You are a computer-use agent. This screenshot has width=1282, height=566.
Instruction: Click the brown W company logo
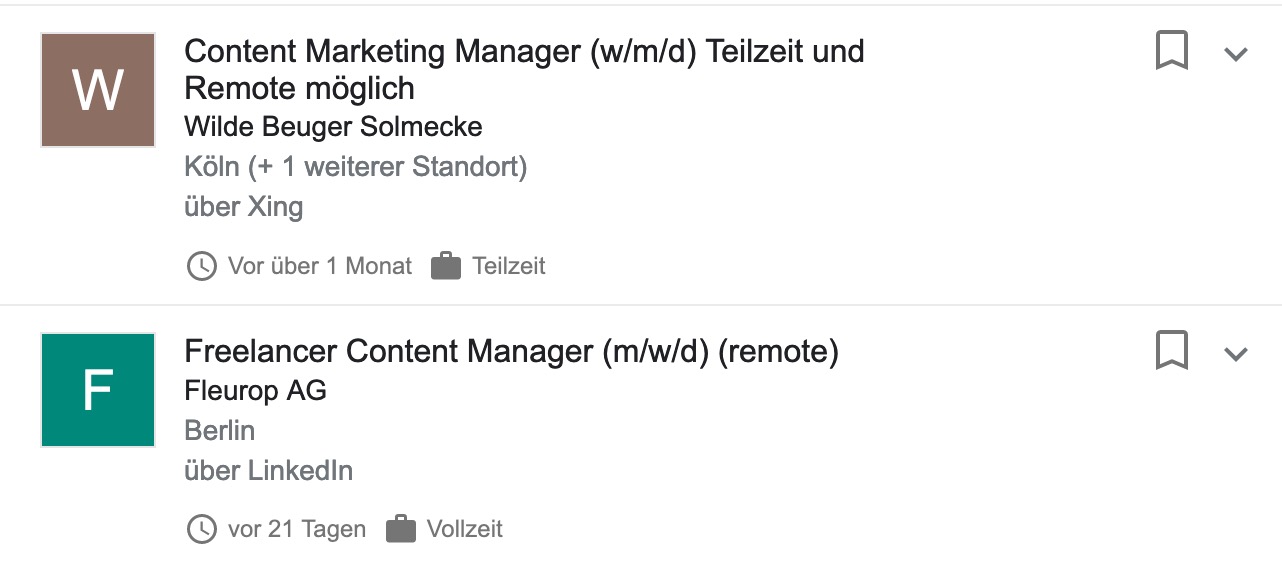98,90
